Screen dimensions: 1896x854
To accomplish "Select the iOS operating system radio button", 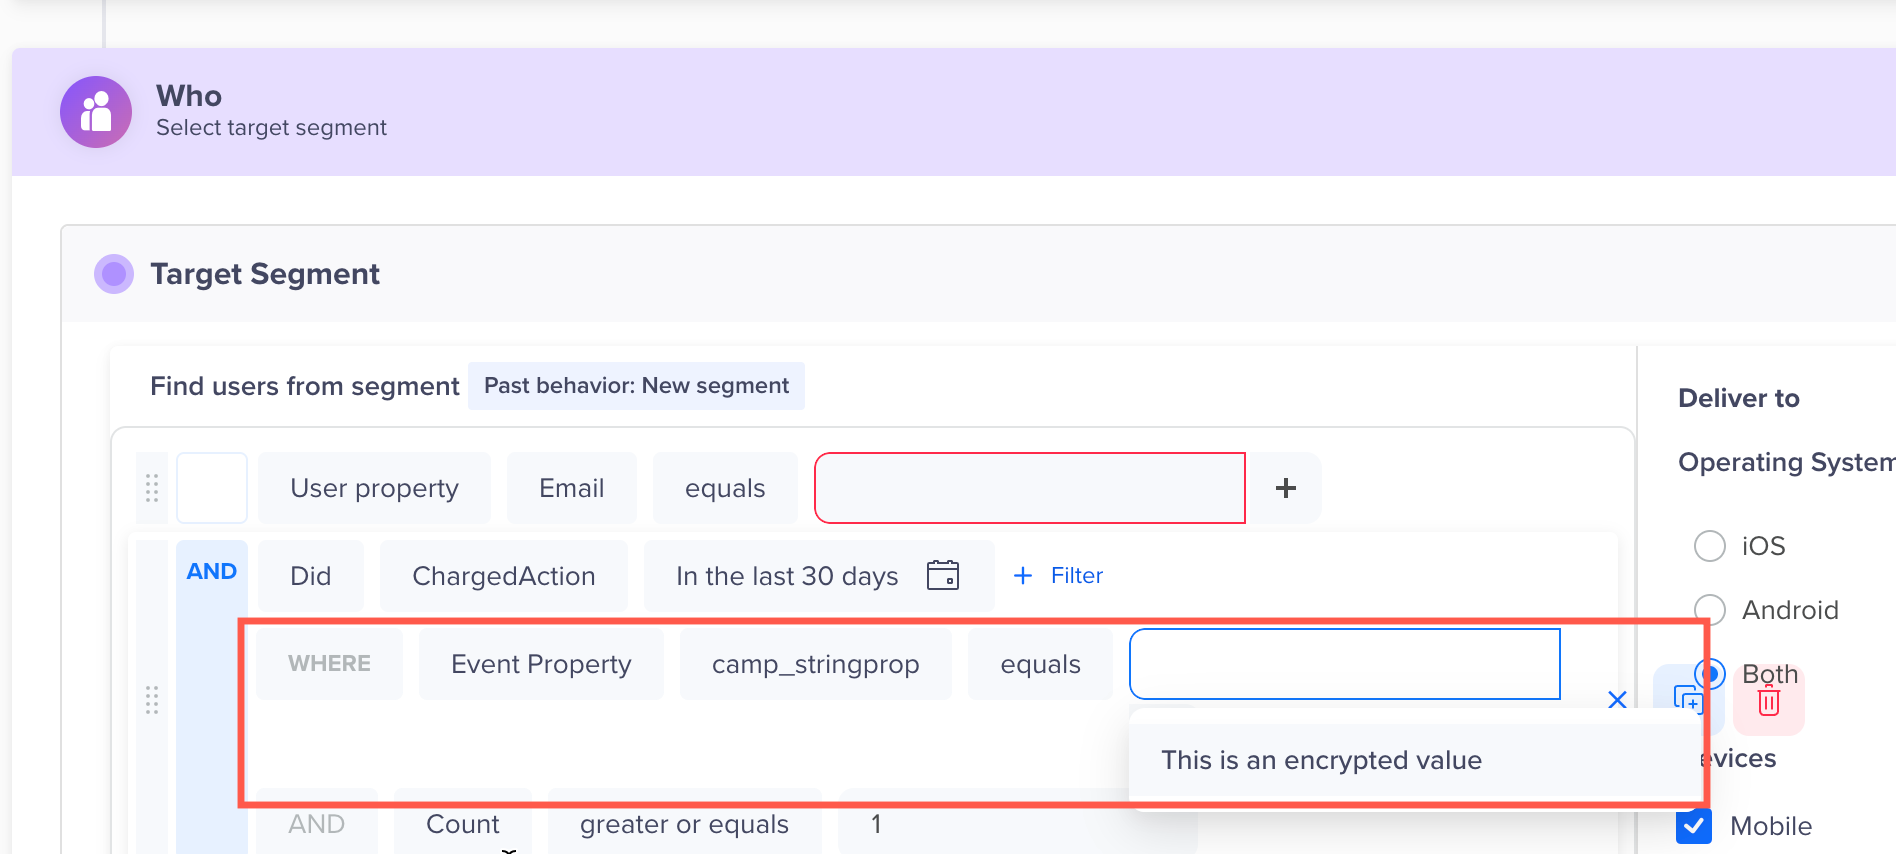I will (x=1710, y=546).
